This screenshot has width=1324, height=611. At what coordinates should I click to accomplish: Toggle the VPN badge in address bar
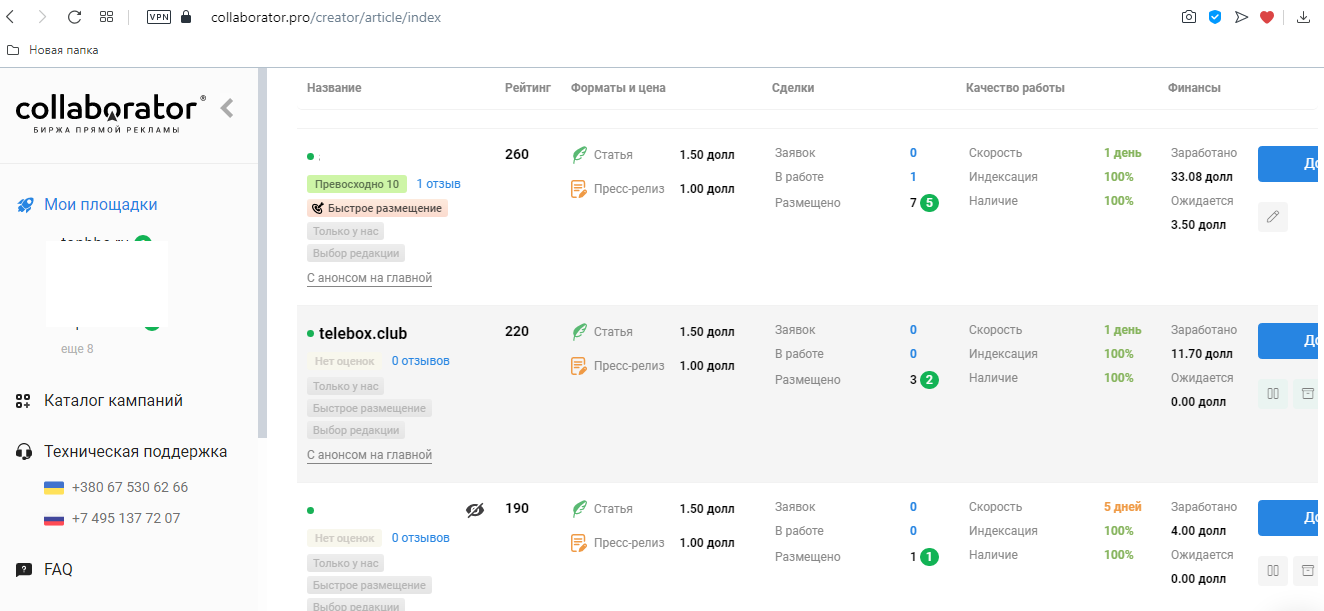tap(159, 17)
